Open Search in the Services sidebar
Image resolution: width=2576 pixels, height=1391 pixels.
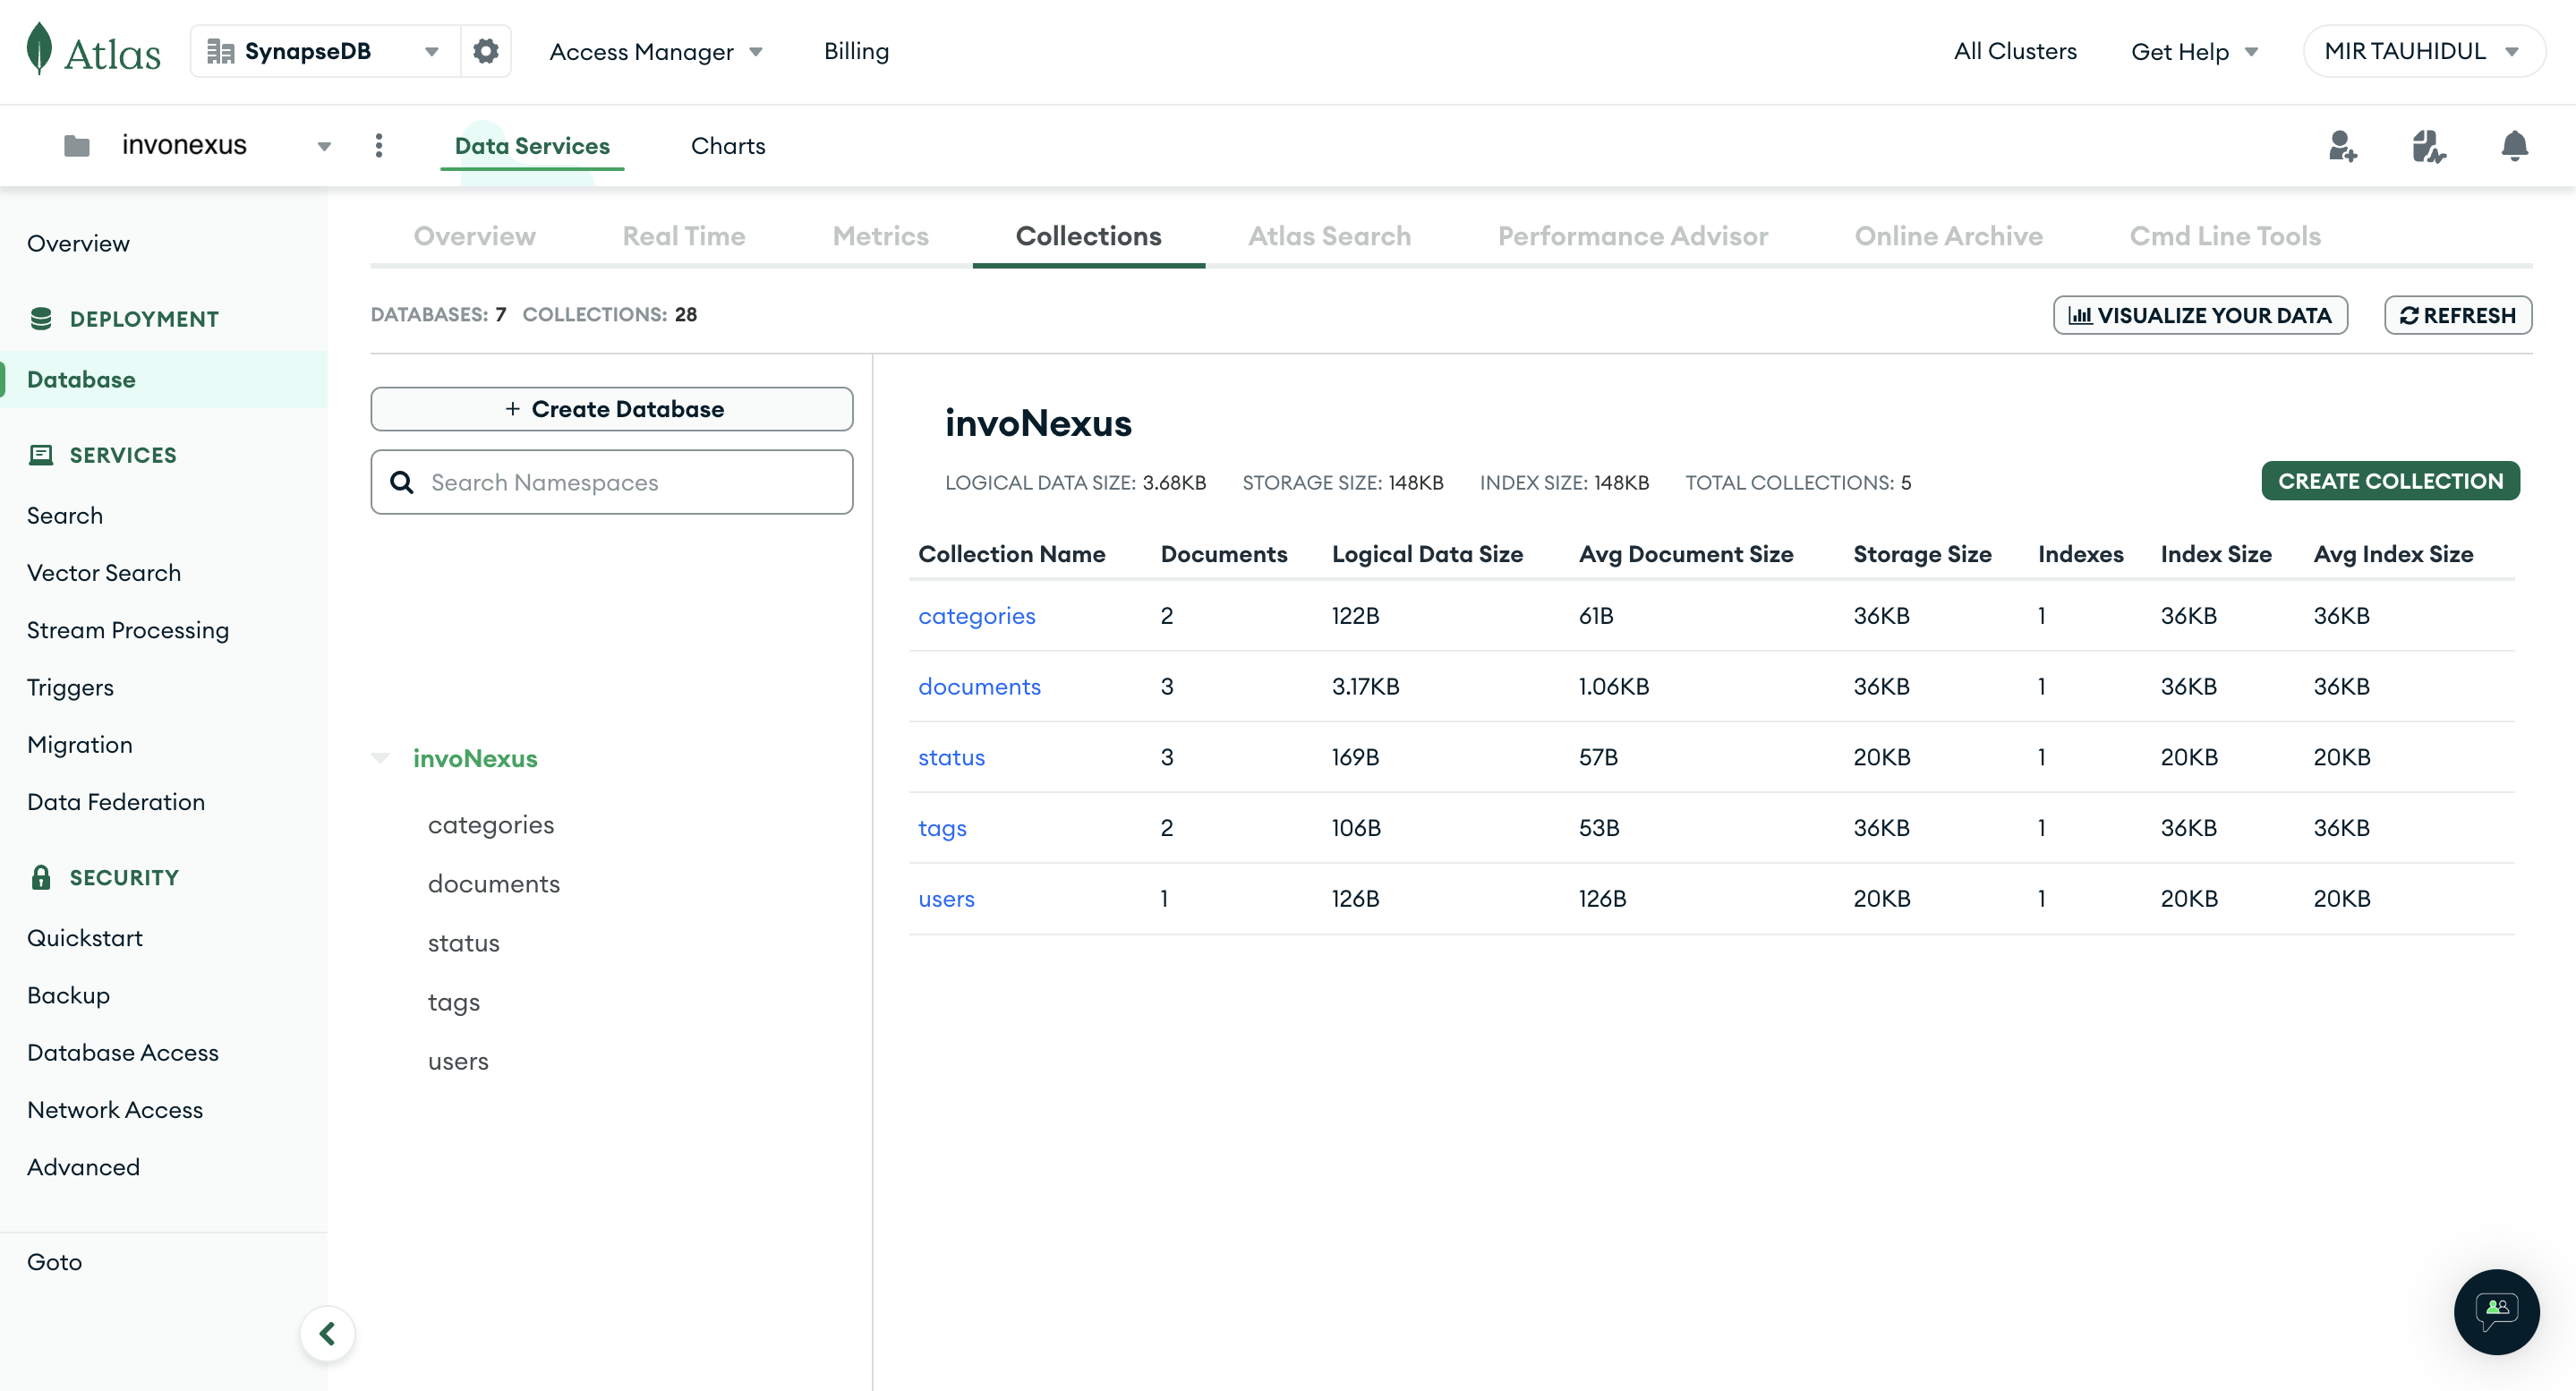coord(65,515)
